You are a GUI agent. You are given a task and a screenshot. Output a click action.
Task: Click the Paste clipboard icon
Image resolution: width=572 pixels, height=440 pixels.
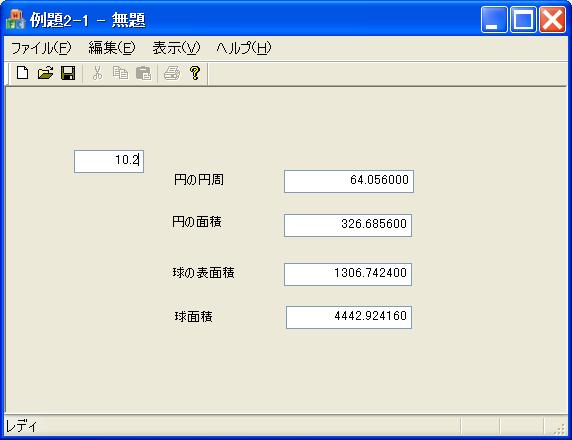pyautogui.click(x=143, y=73)
